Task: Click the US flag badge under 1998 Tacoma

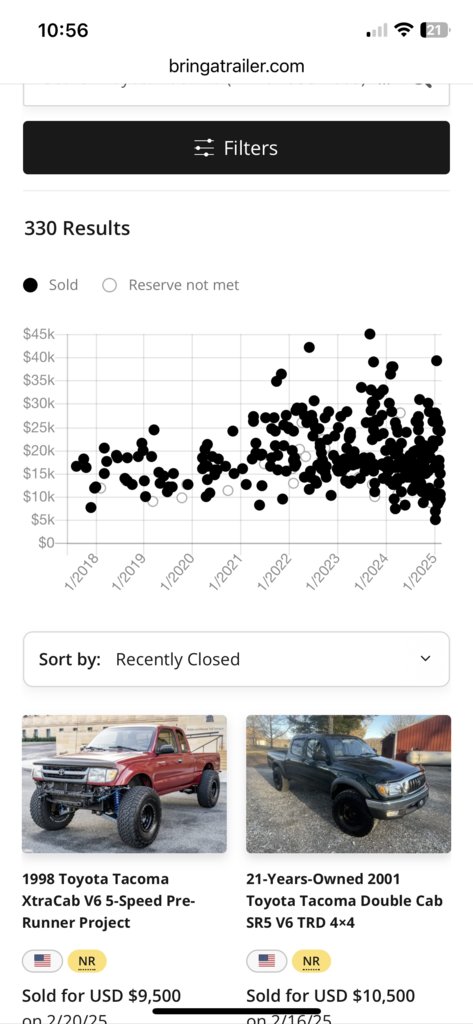Action: (x=42, y=961)
